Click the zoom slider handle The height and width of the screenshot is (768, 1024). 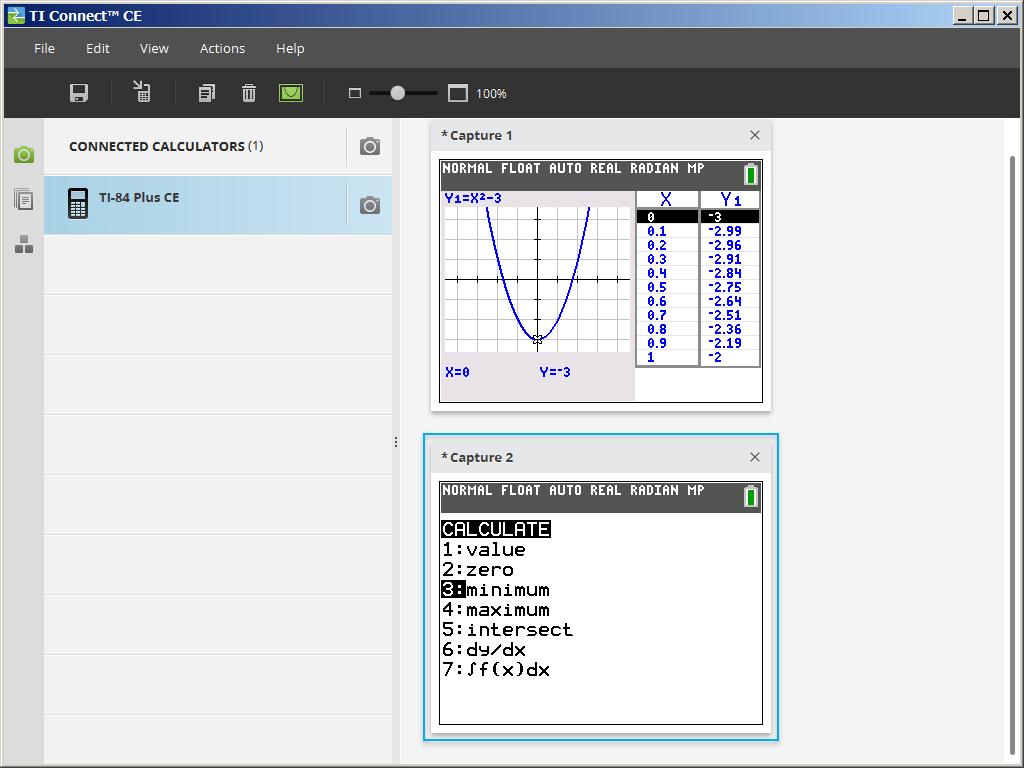[397, 93]
